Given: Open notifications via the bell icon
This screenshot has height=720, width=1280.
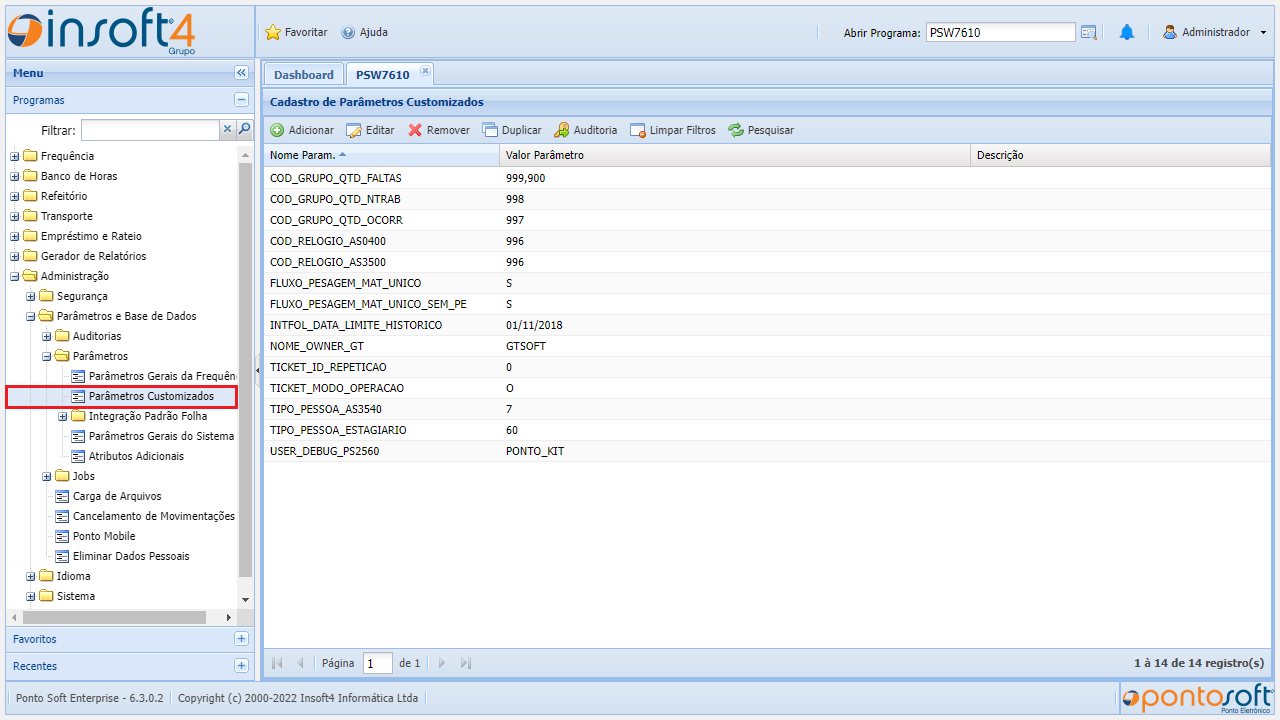Looking at the screenshot, I should 1127,31.
